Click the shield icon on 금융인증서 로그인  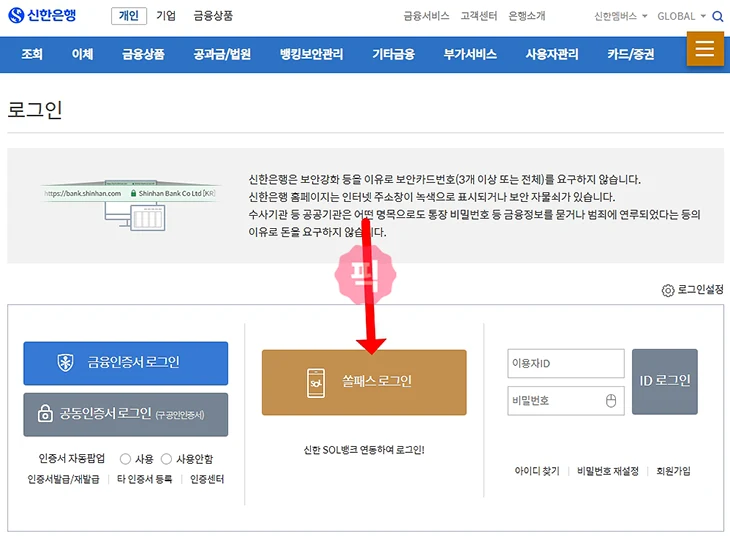pos(65,362)
